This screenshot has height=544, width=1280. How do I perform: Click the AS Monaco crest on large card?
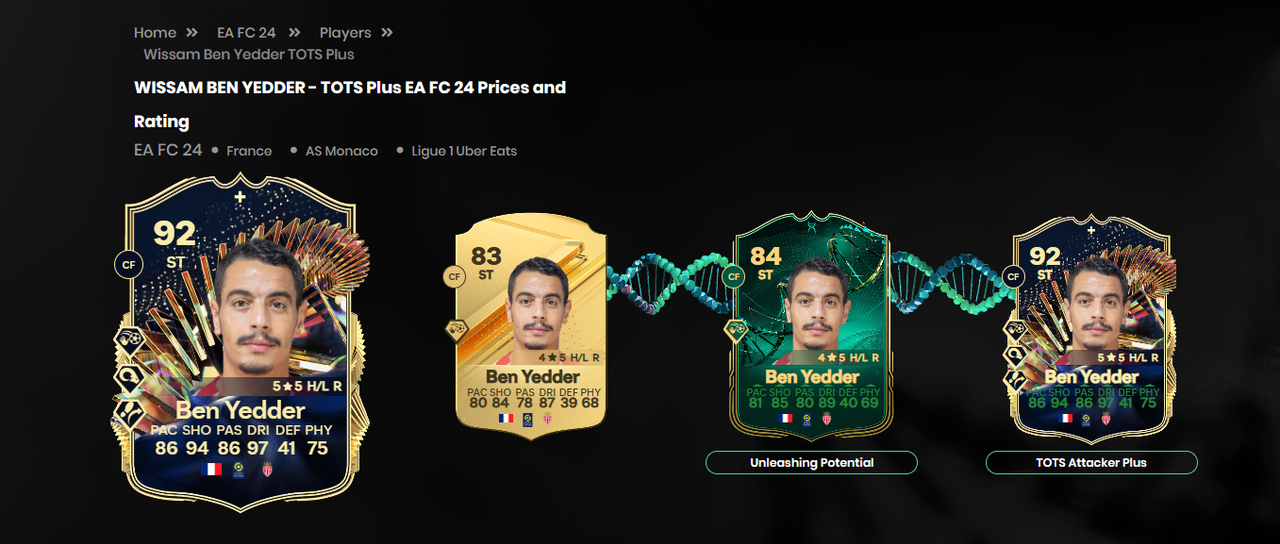(x=266, y=468)
